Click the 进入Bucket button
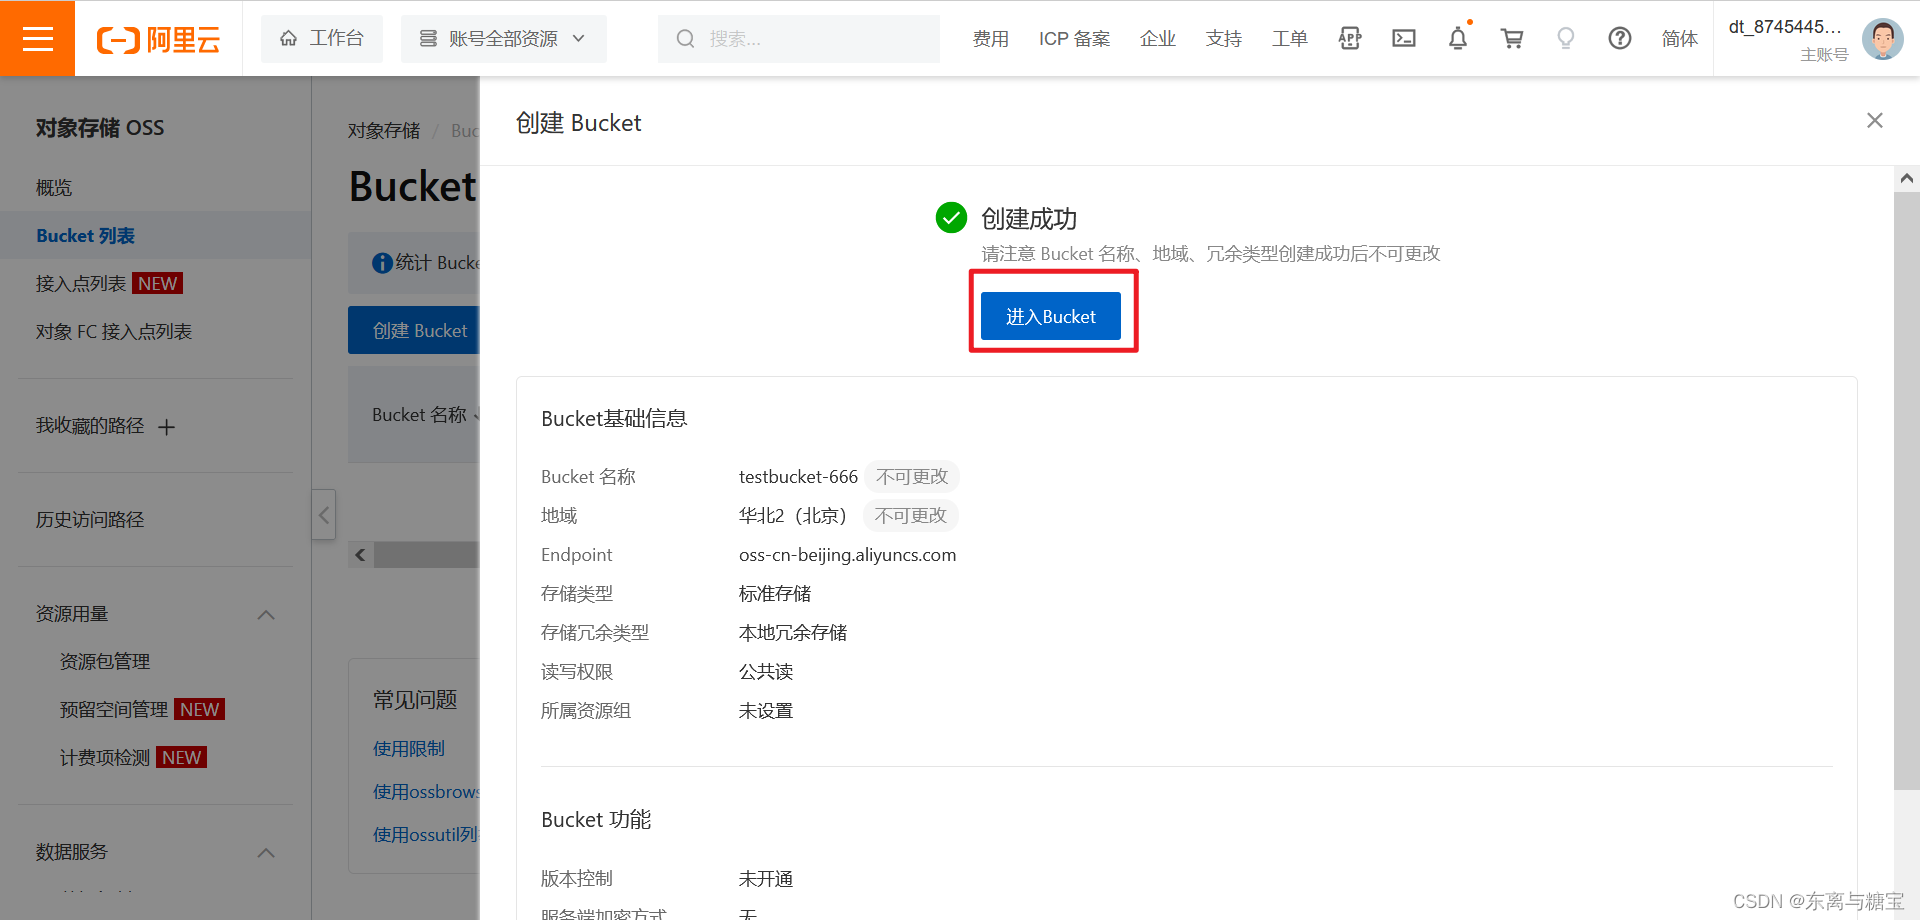1920x920 pixels. [x=1051, y=316]
